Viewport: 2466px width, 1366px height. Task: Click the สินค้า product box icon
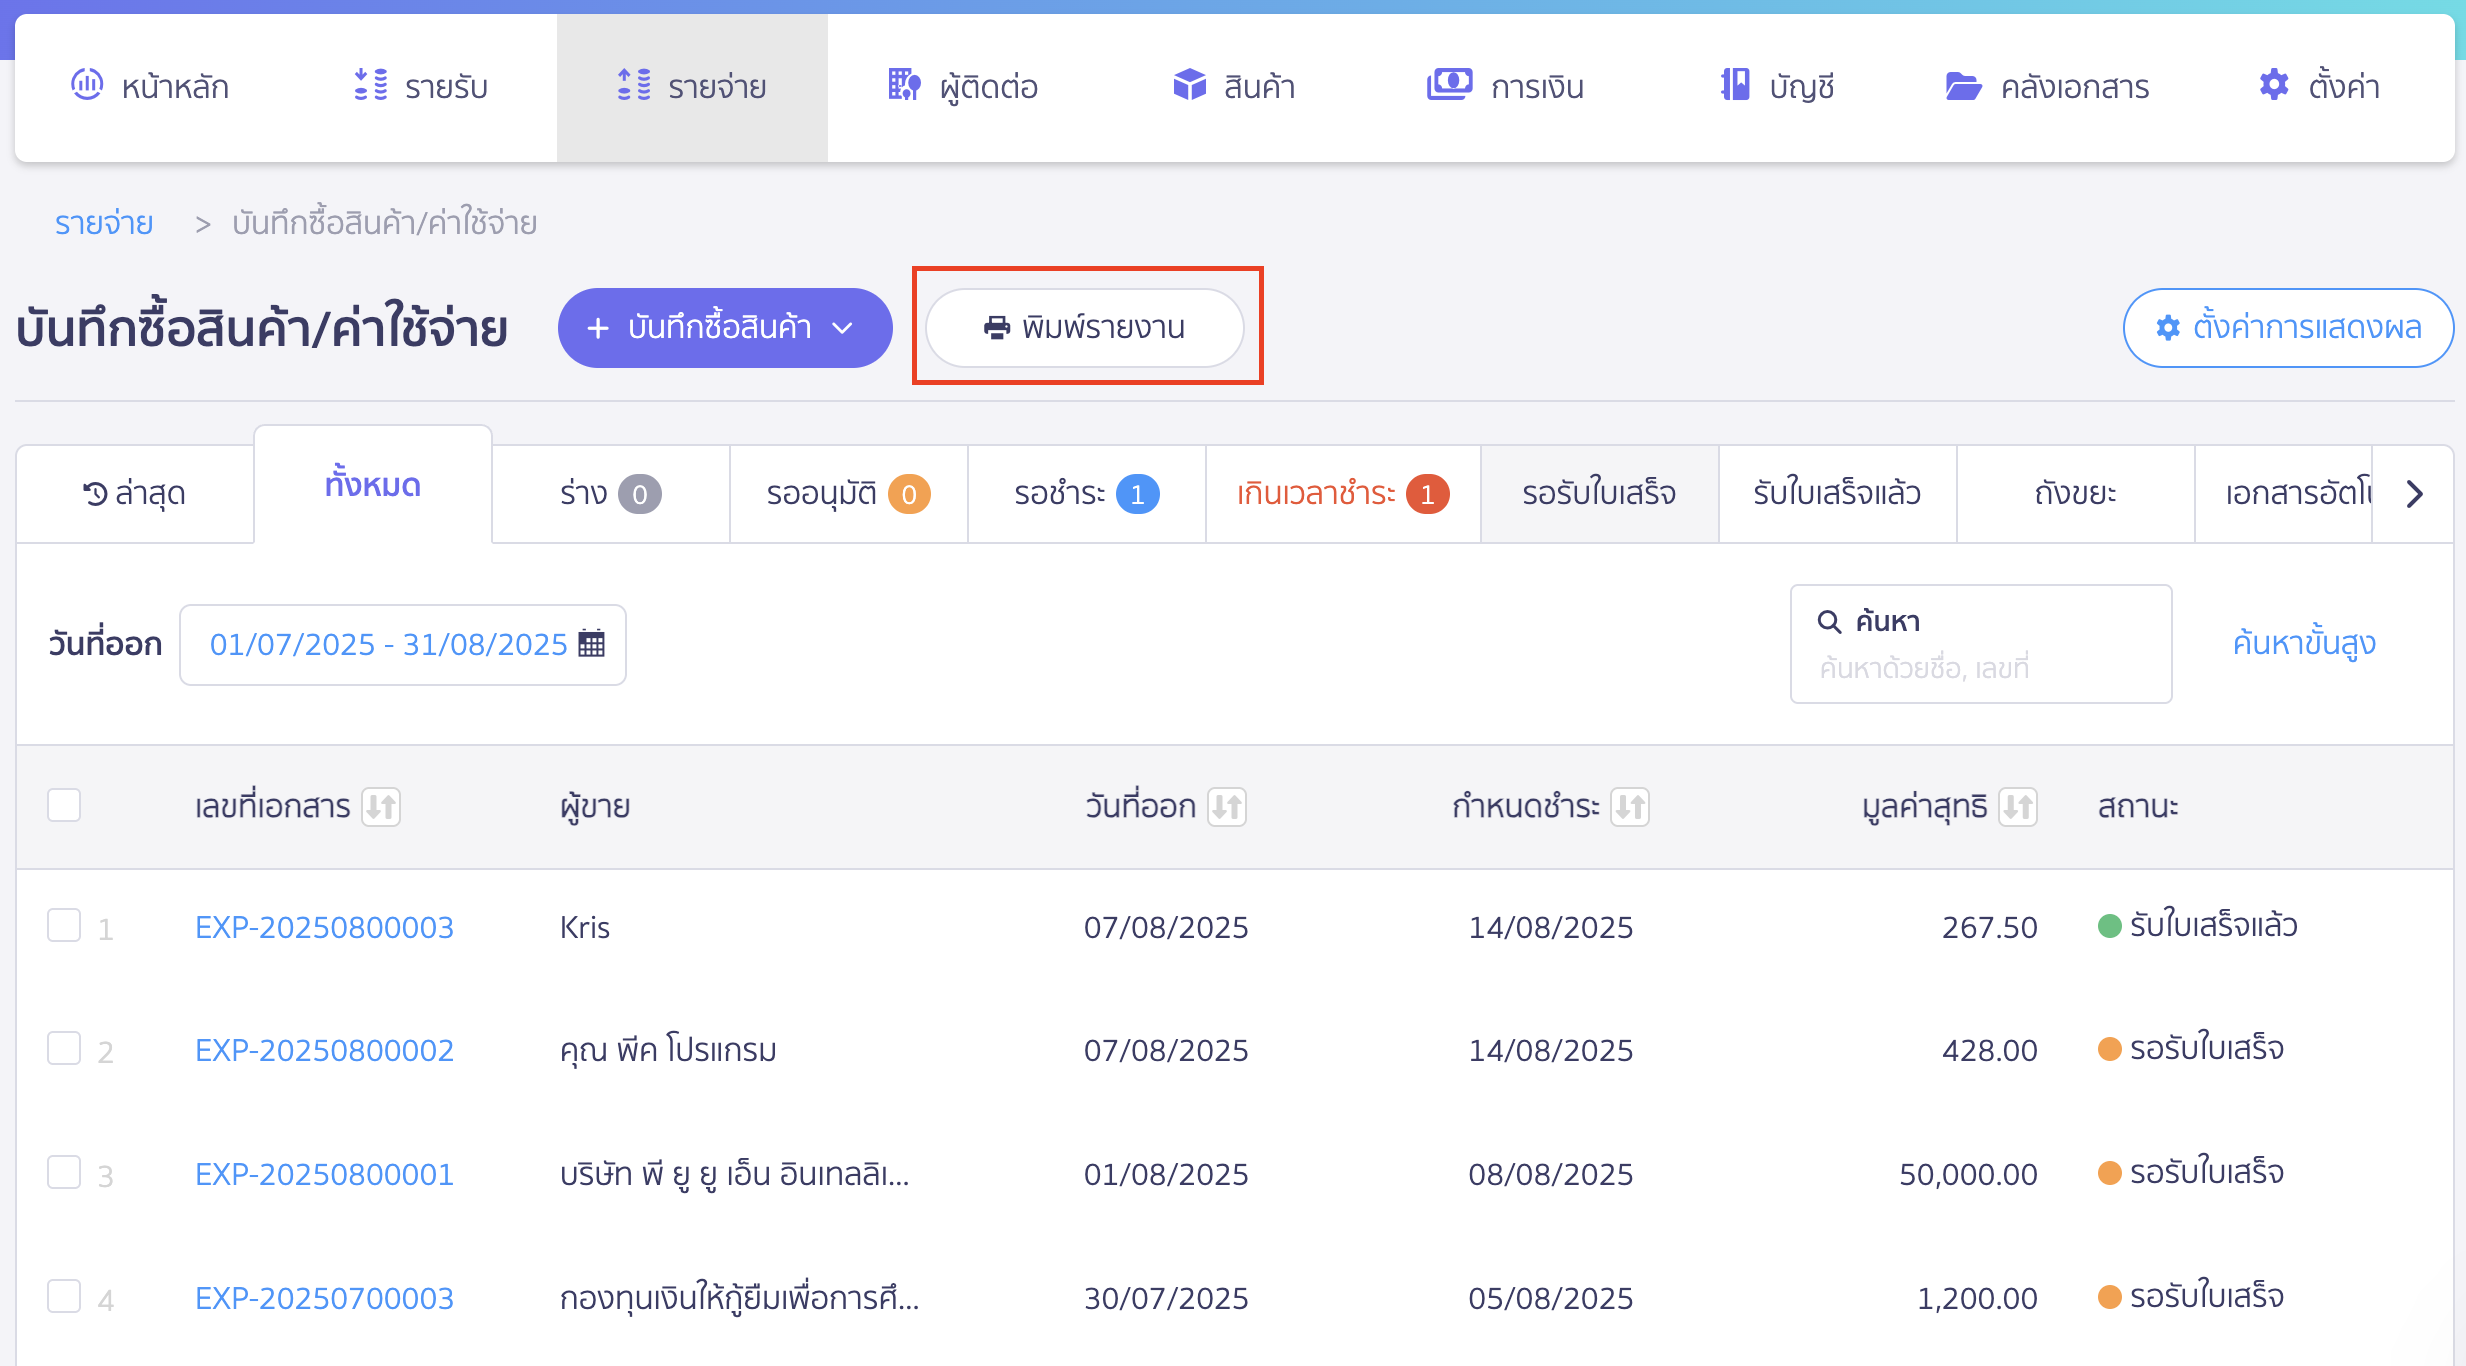coord(1189,85)
